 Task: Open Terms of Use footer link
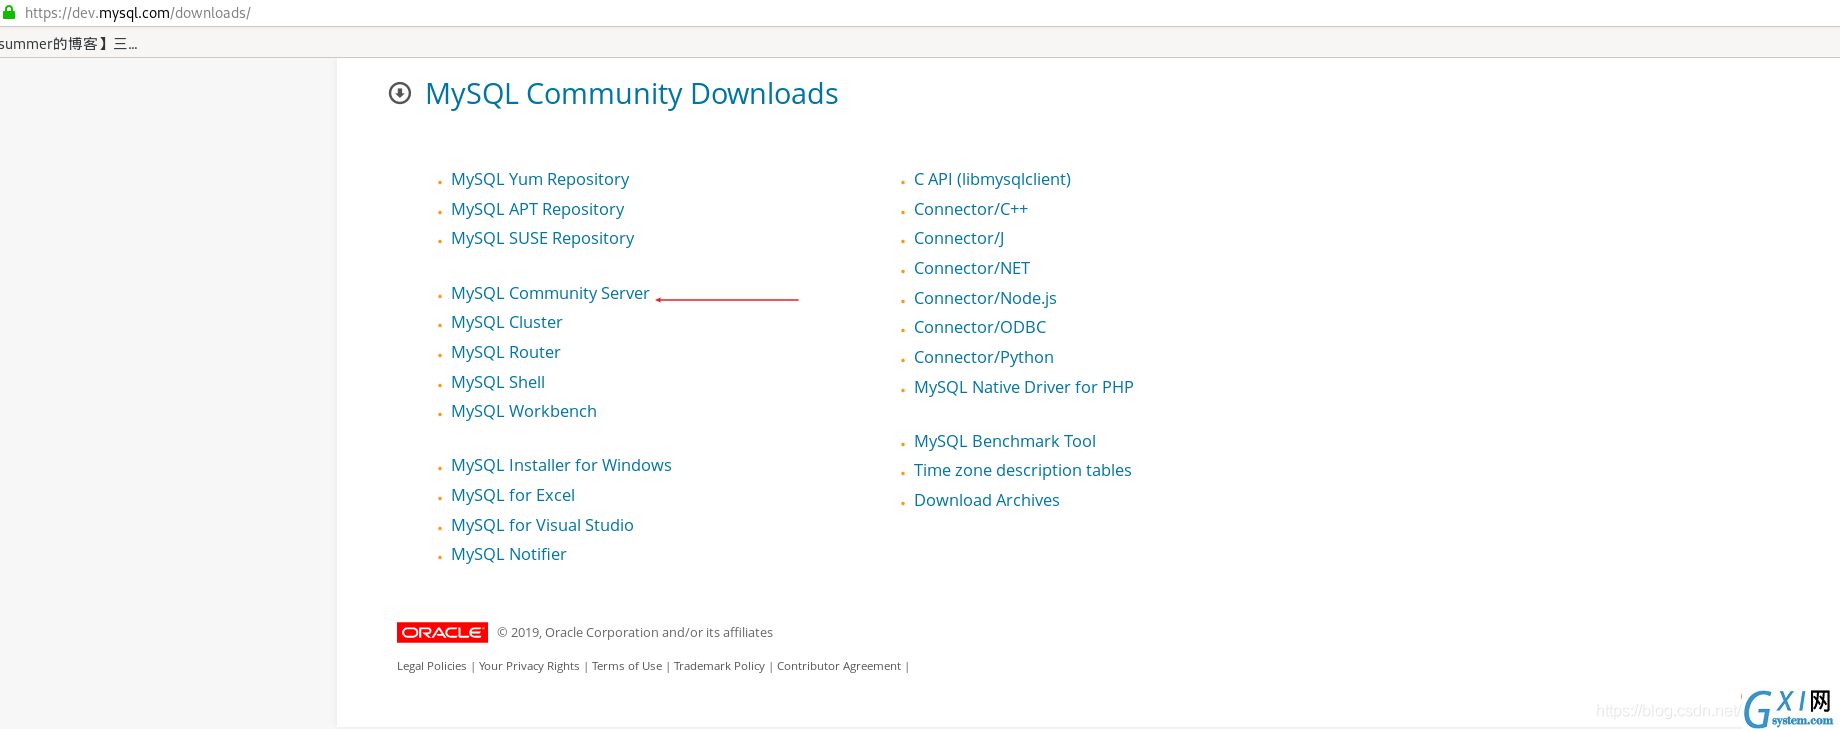[x=627, y=666]
